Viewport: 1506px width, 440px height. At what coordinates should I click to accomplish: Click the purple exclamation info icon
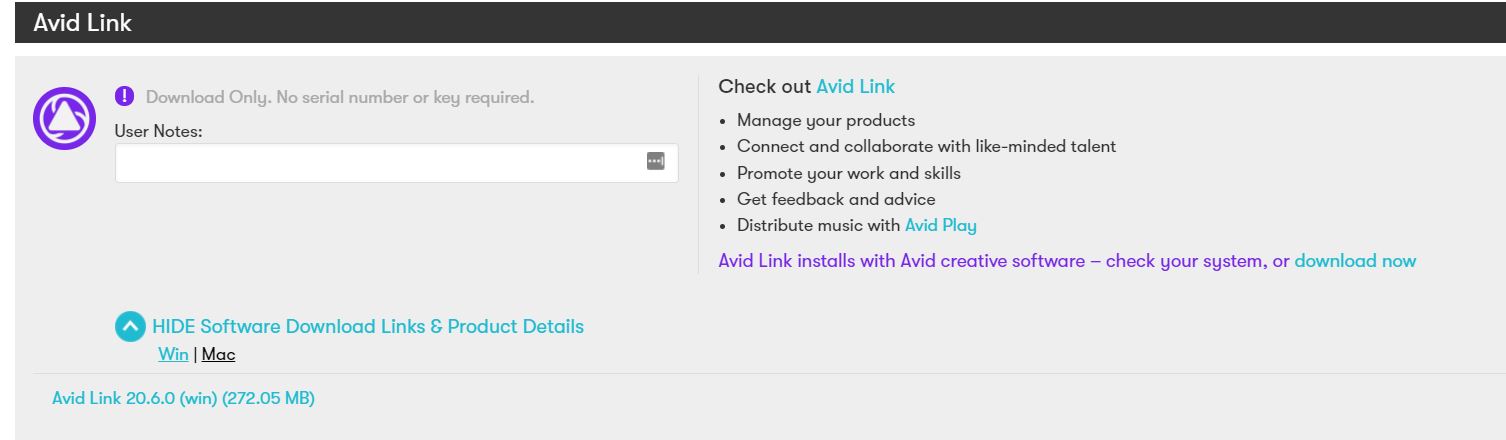point(124,96)
